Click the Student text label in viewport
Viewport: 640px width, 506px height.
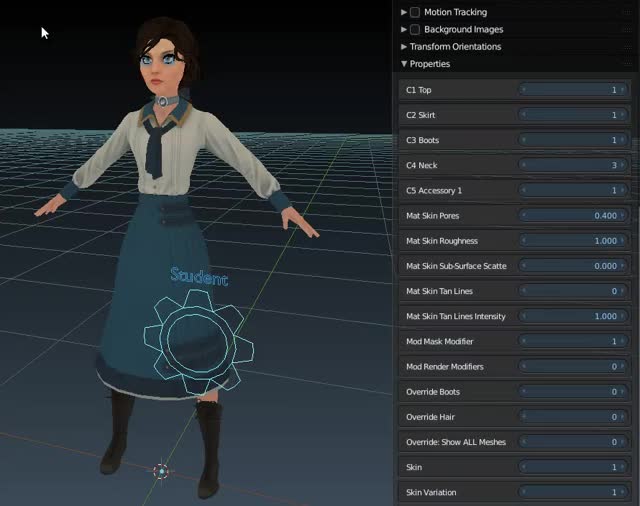(199, 276)
